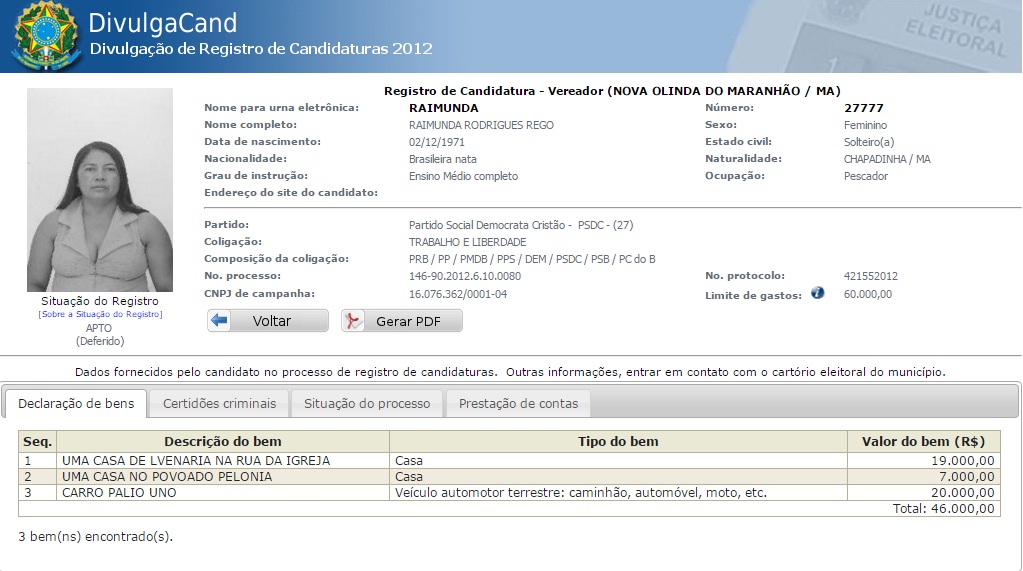
Task: Click the info icon beside Limite de gastos
Action: [817, 293]
